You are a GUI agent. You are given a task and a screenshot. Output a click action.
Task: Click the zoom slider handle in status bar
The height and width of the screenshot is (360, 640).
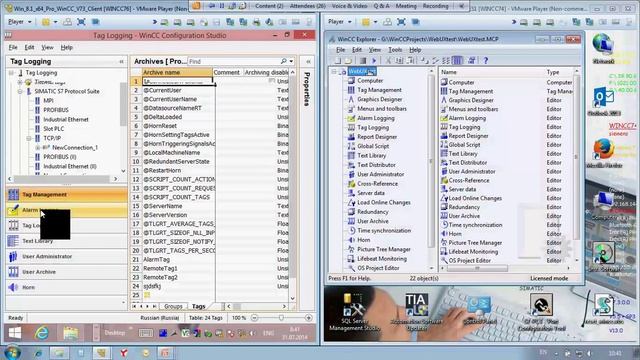[281, 318]
